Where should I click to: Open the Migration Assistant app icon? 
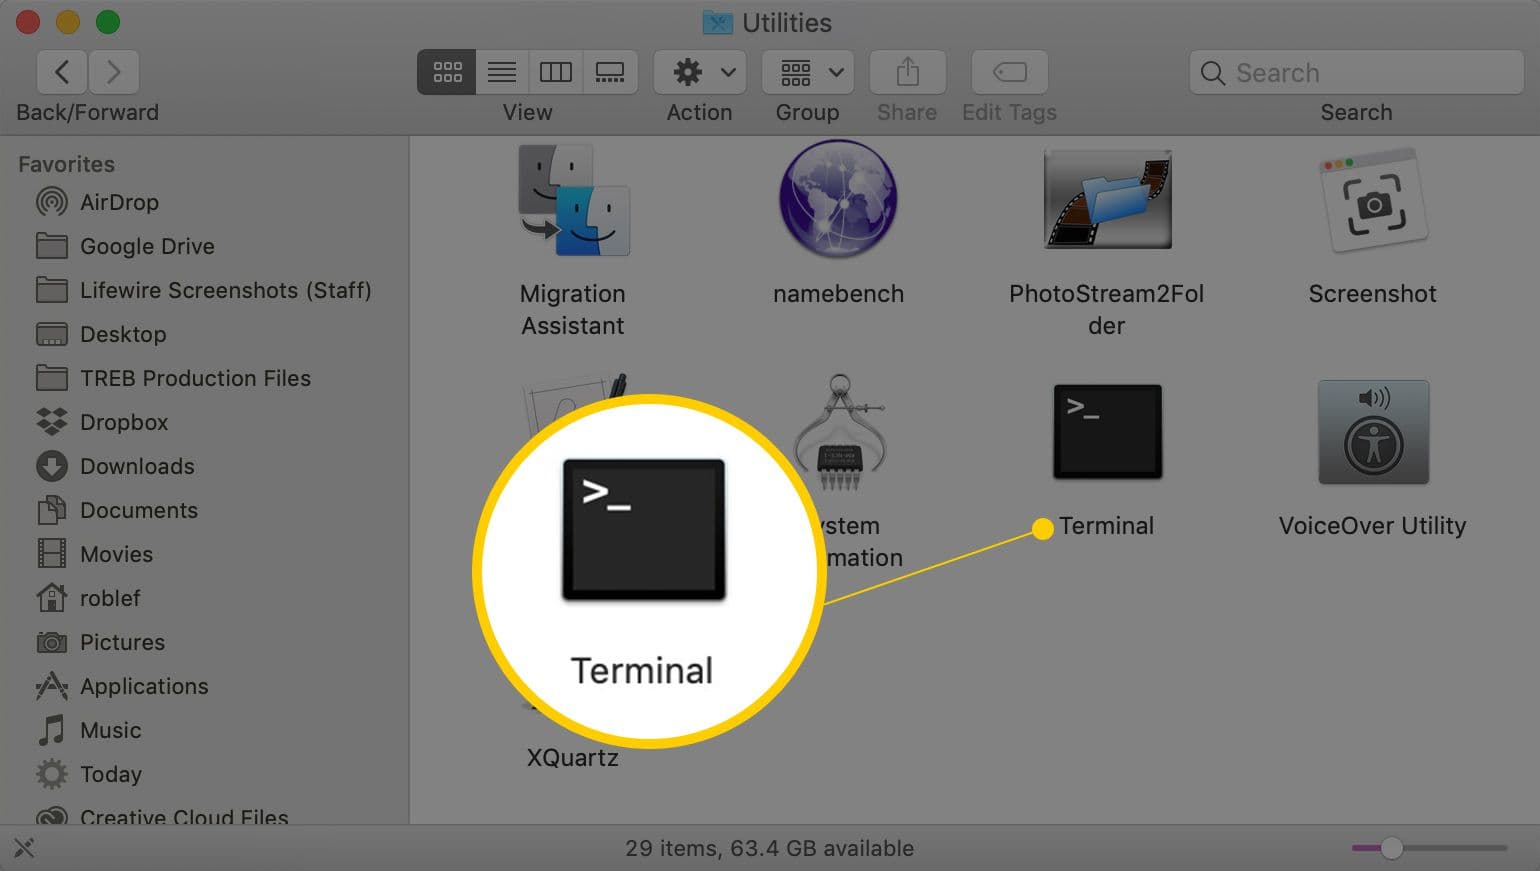573,201
